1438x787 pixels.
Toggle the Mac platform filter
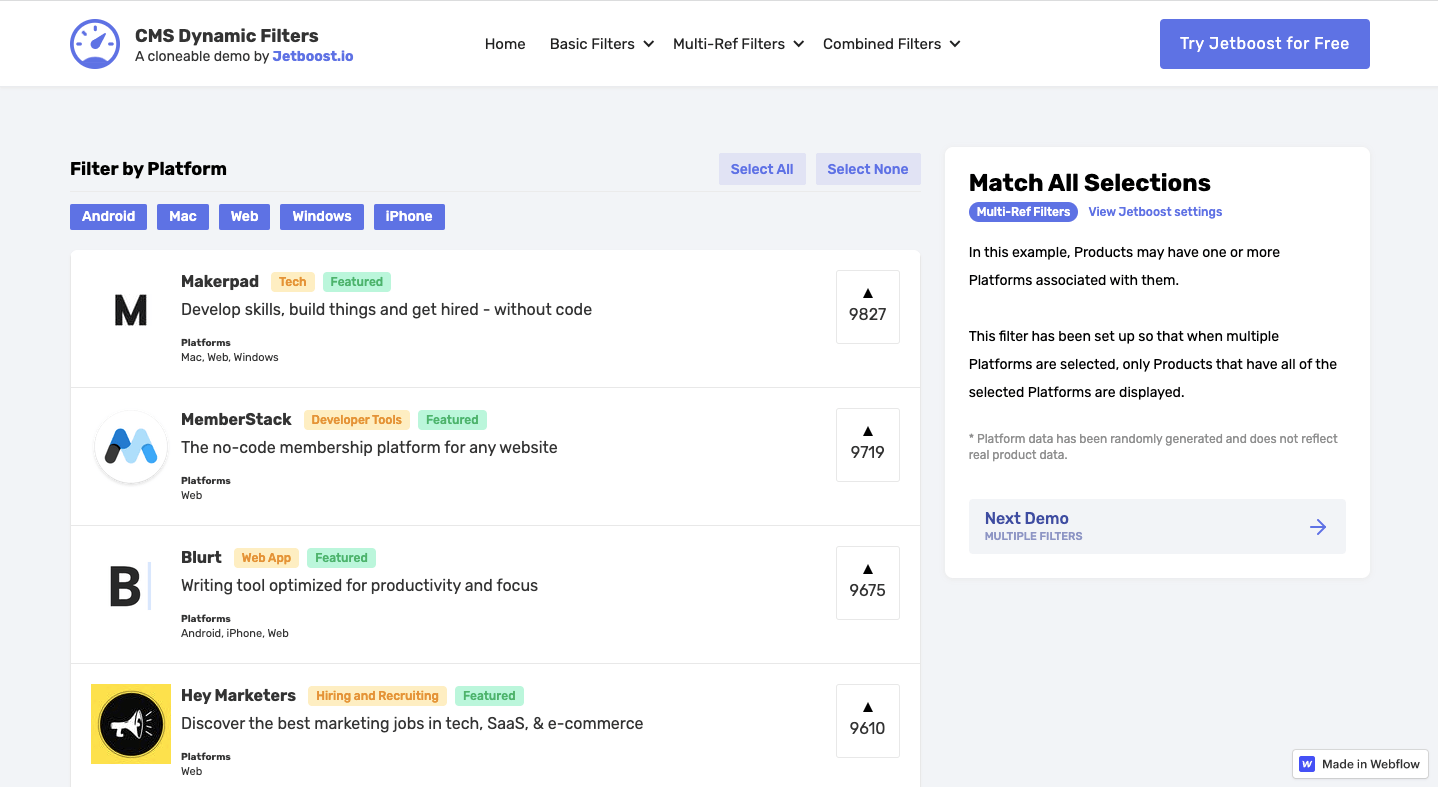[182, 216]
